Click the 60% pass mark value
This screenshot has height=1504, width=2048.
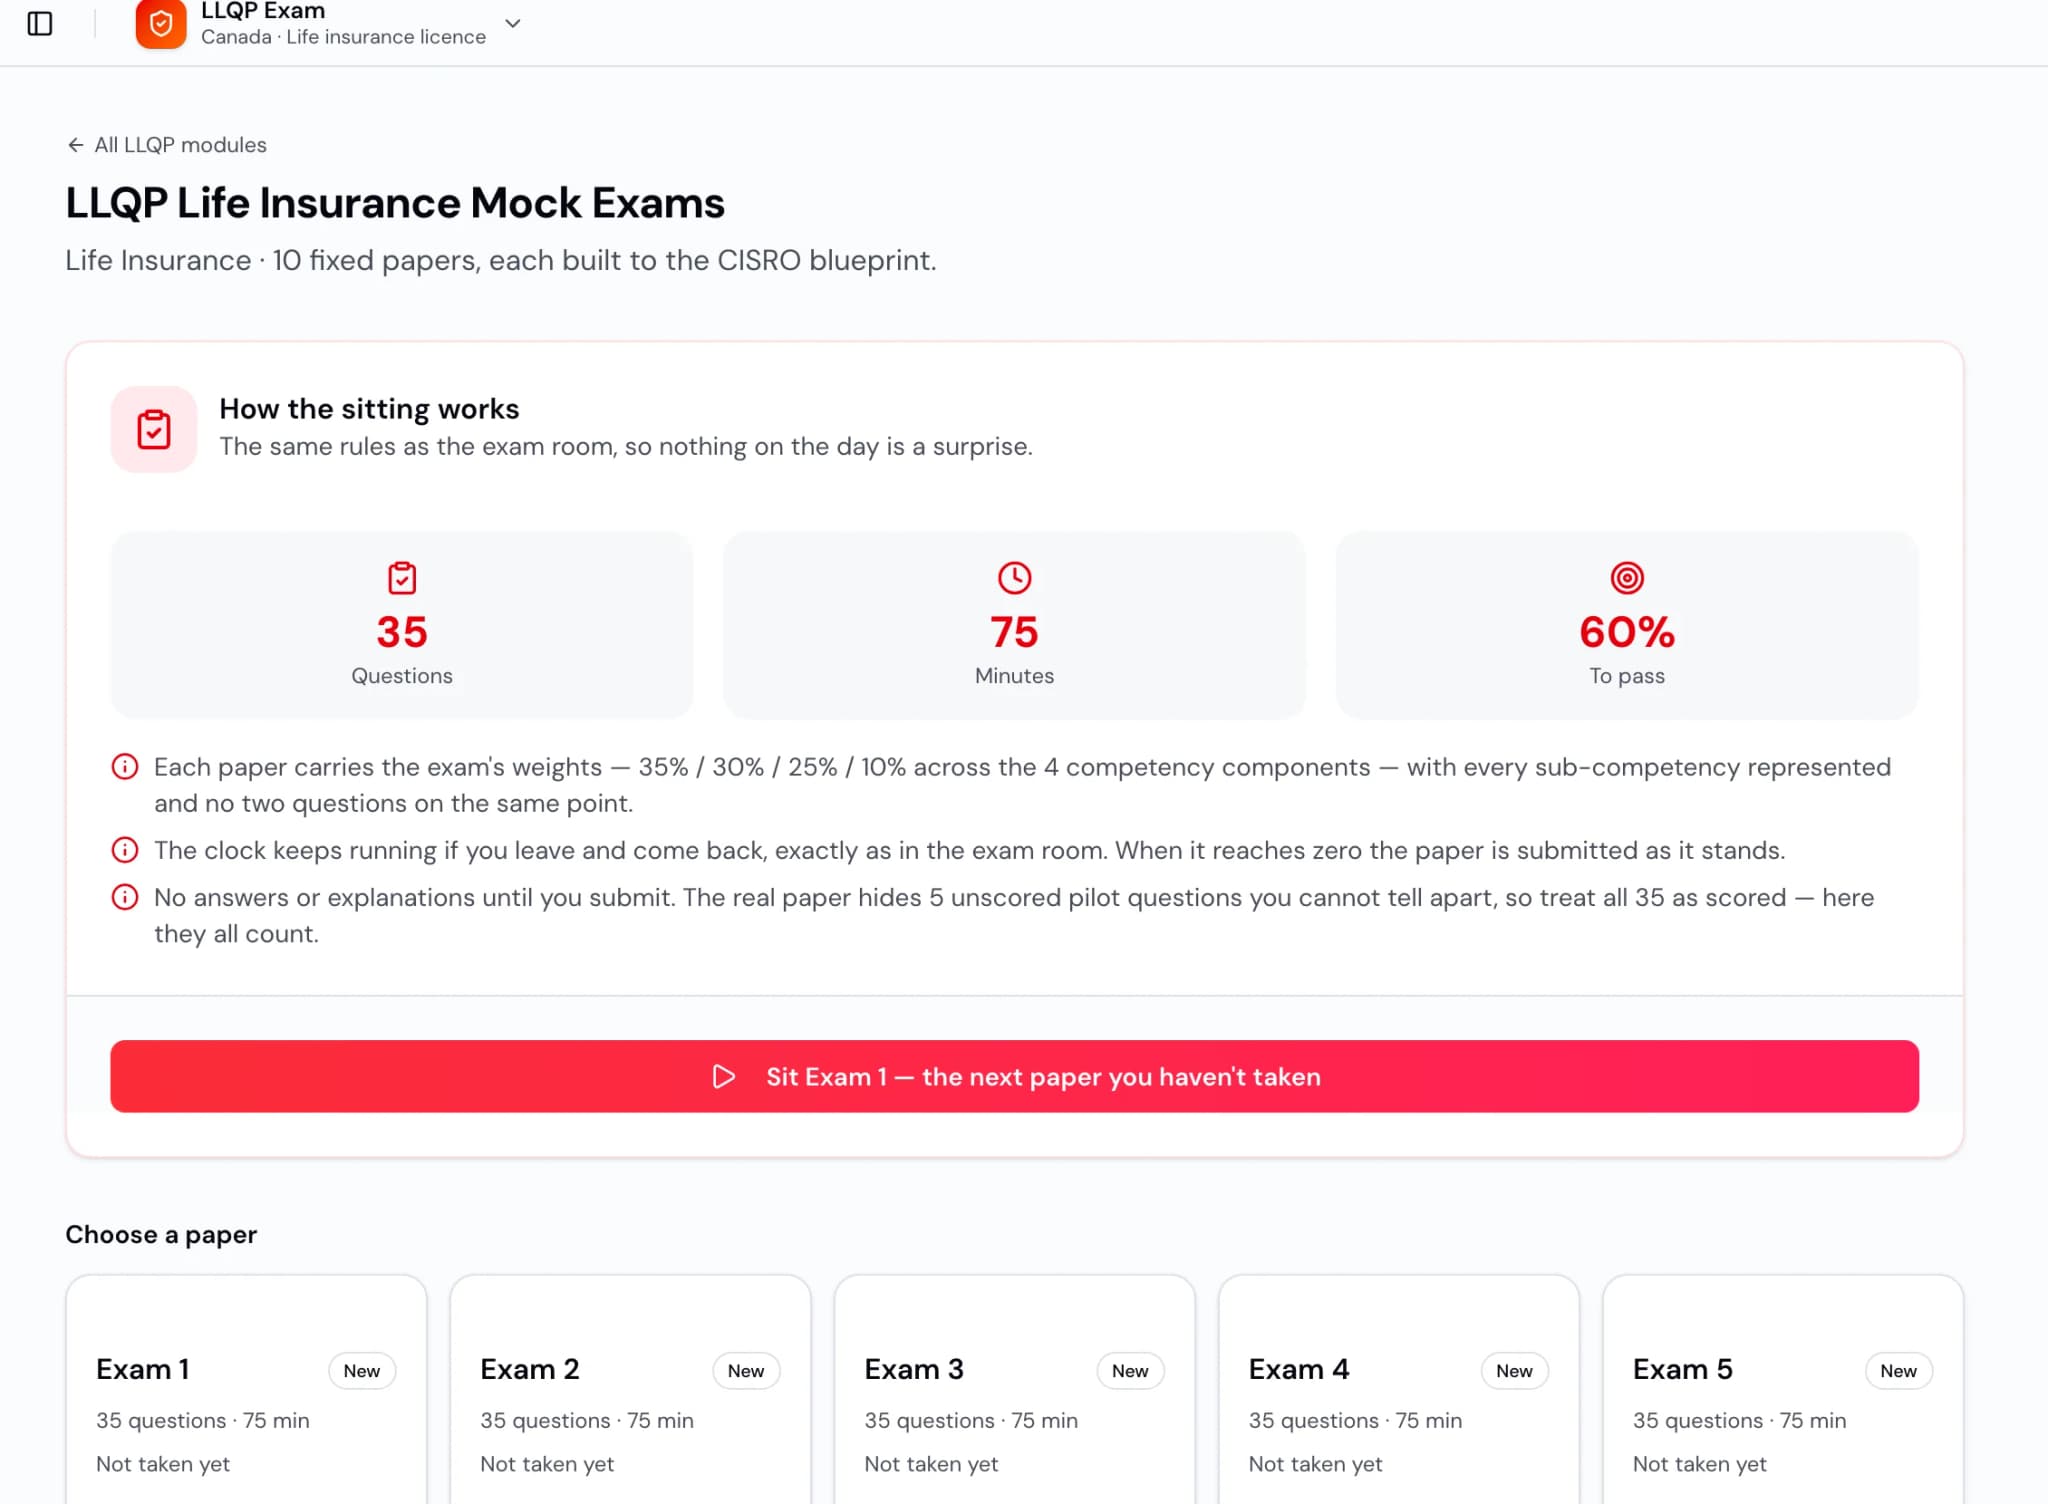point(1627,632)
